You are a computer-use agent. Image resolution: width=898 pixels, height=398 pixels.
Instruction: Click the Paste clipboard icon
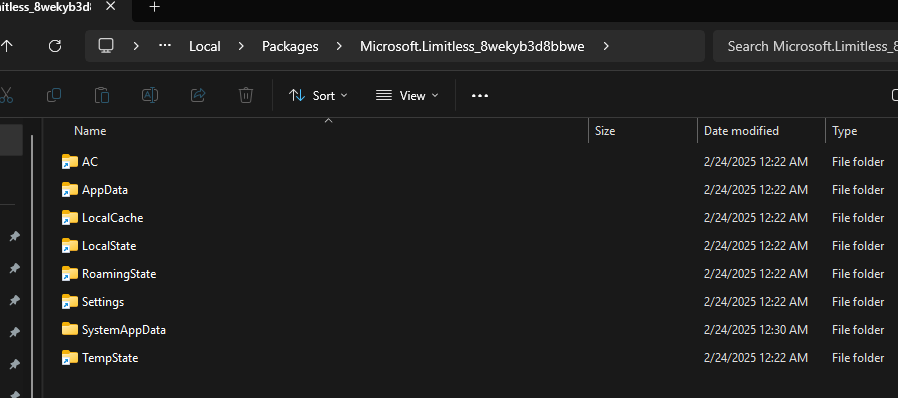102,95
